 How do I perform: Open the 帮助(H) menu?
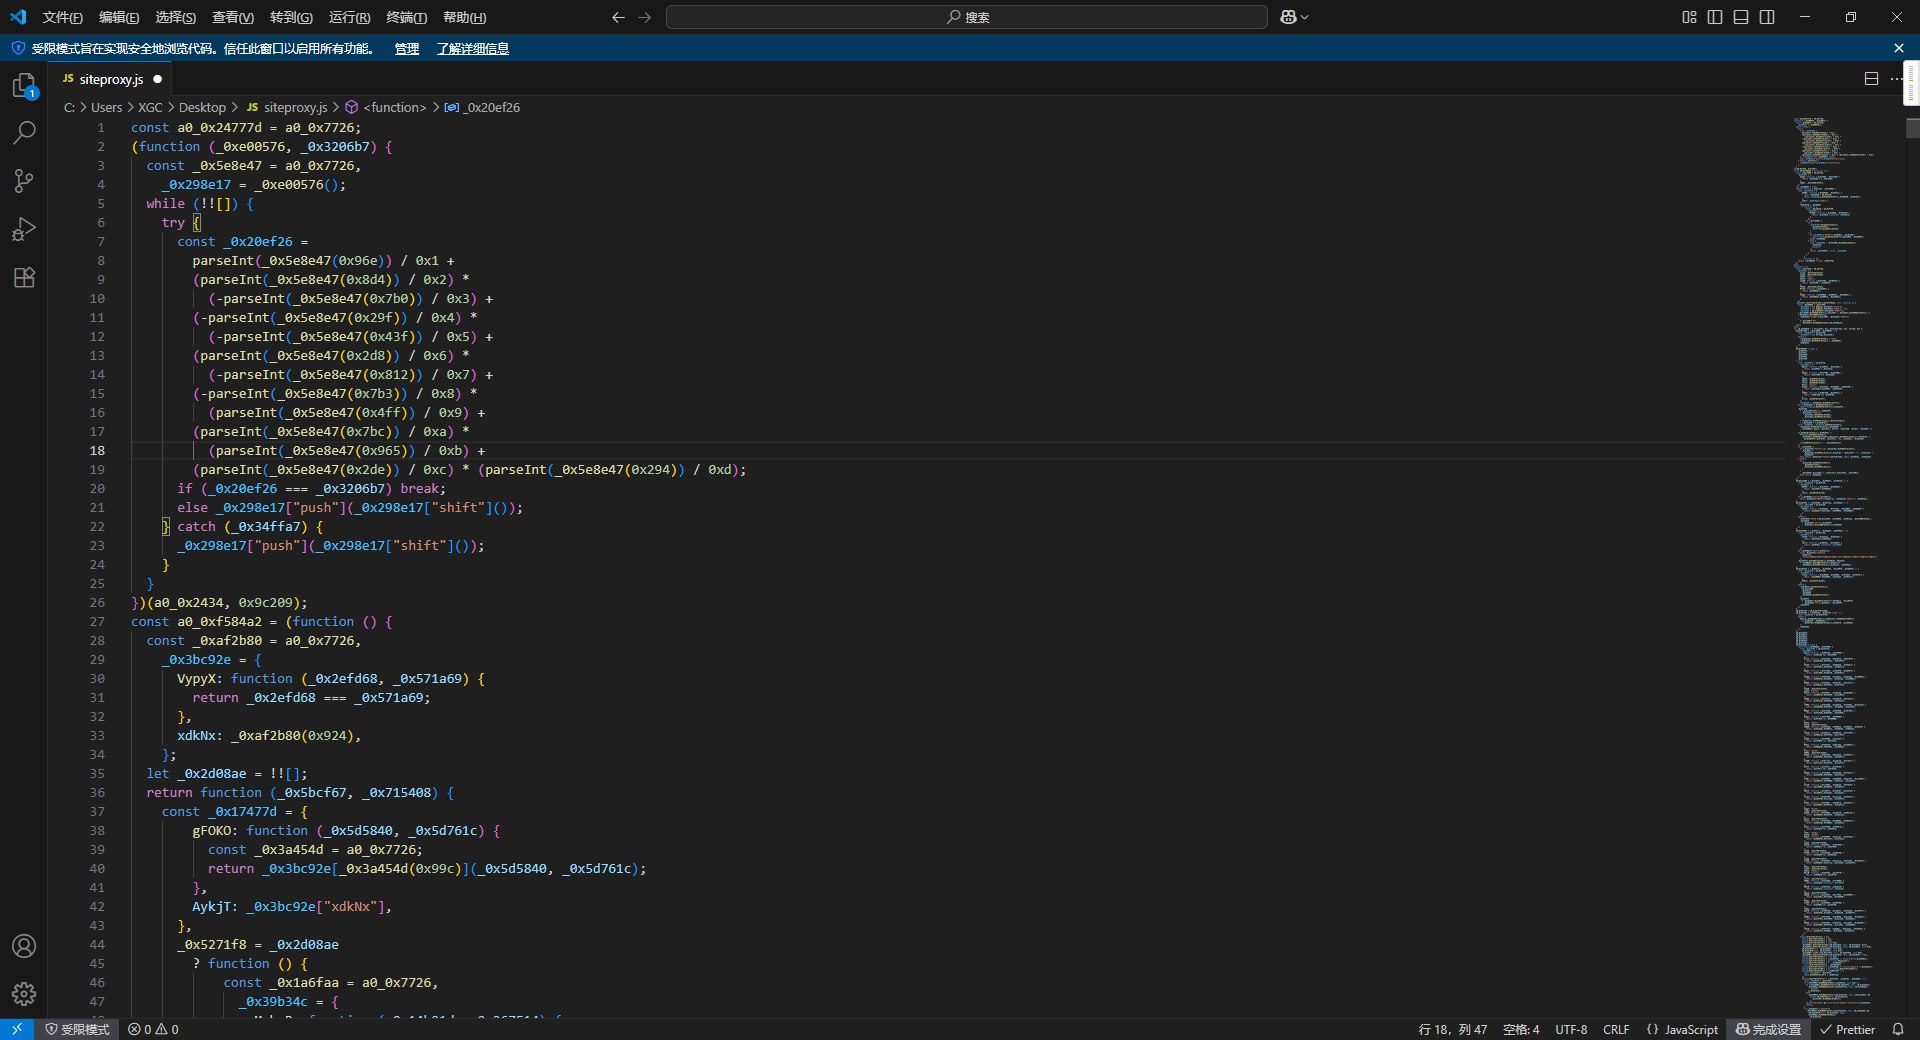(x=464, y=17)
